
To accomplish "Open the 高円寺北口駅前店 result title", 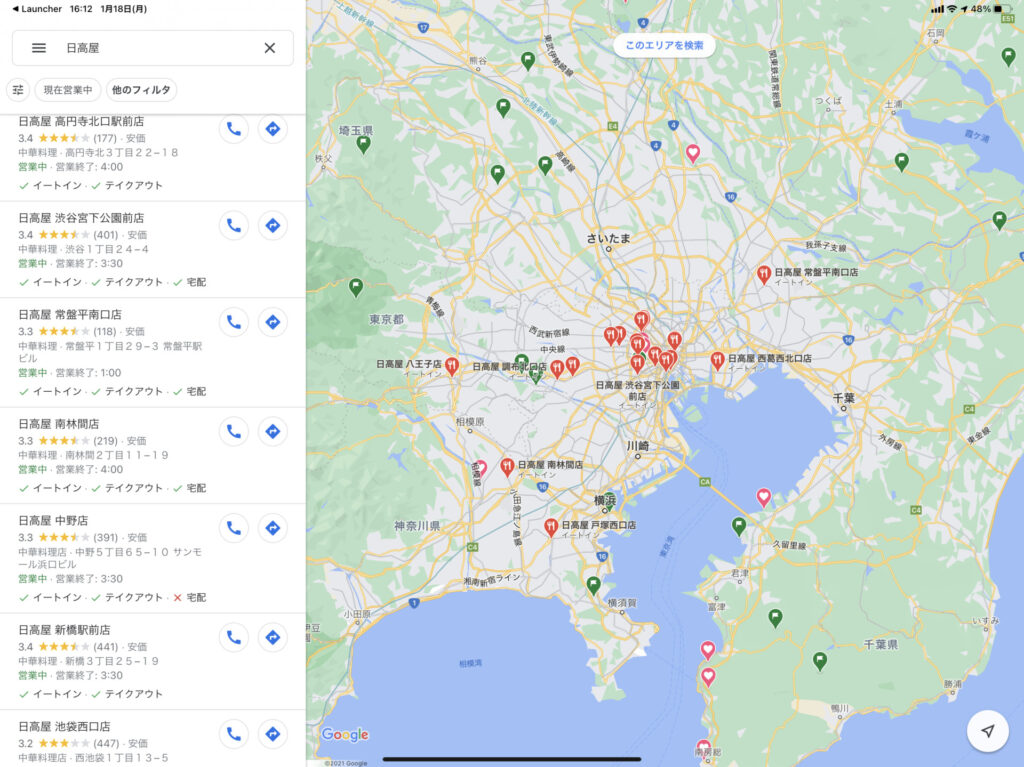I will (81, 122).
